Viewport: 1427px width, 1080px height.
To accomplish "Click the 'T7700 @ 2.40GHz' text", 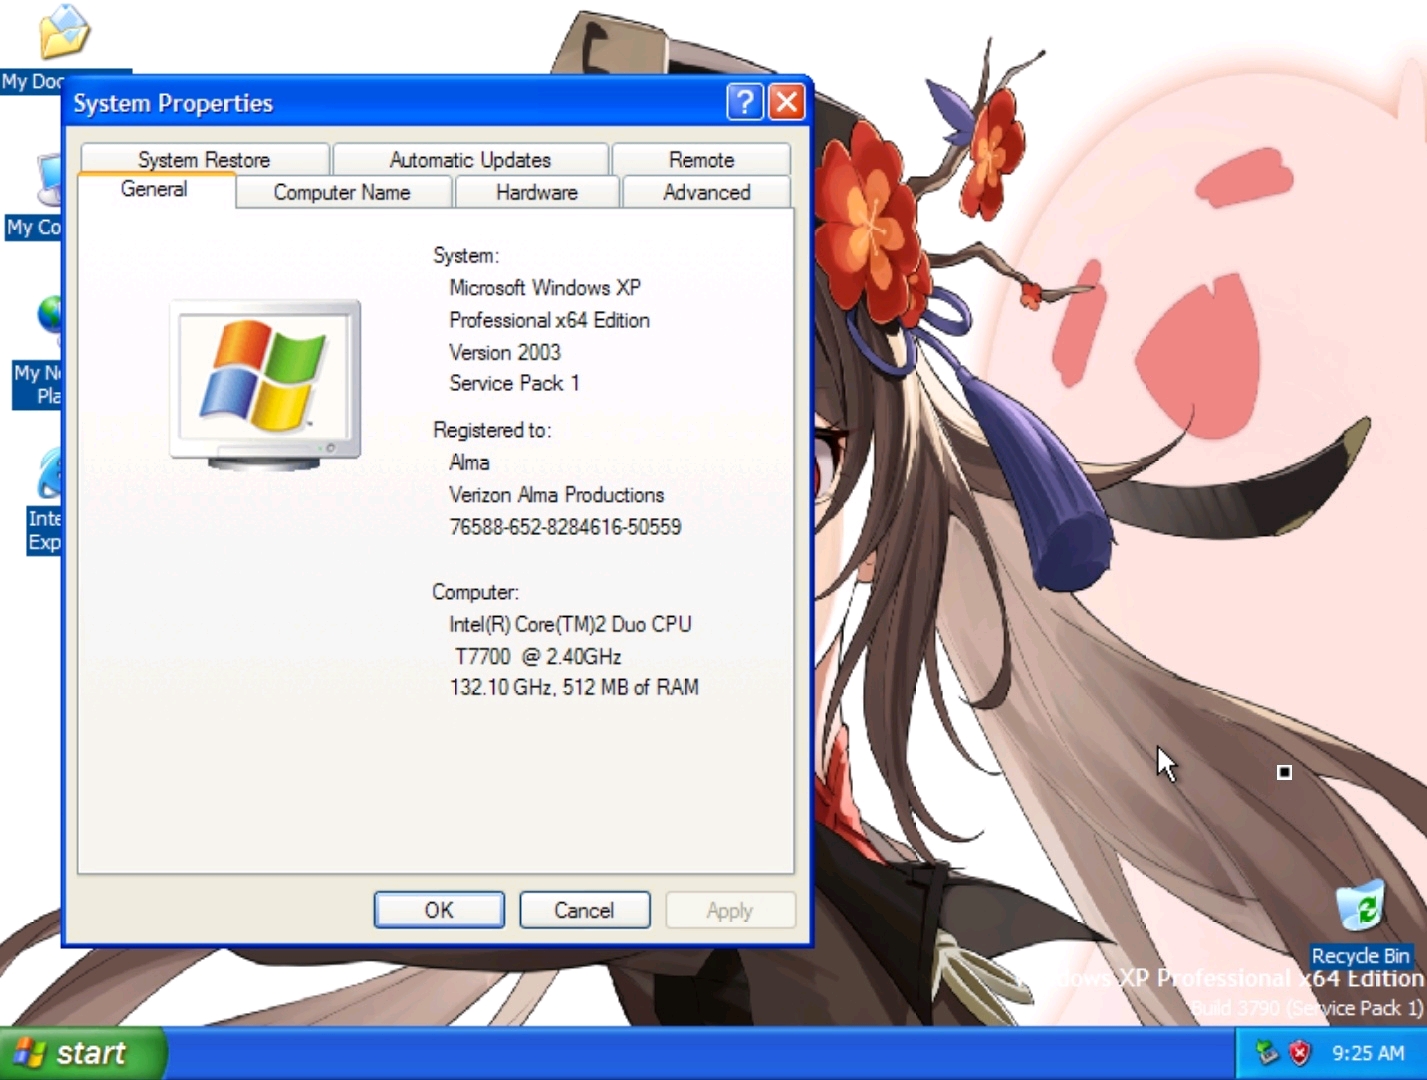I will 538,656.
